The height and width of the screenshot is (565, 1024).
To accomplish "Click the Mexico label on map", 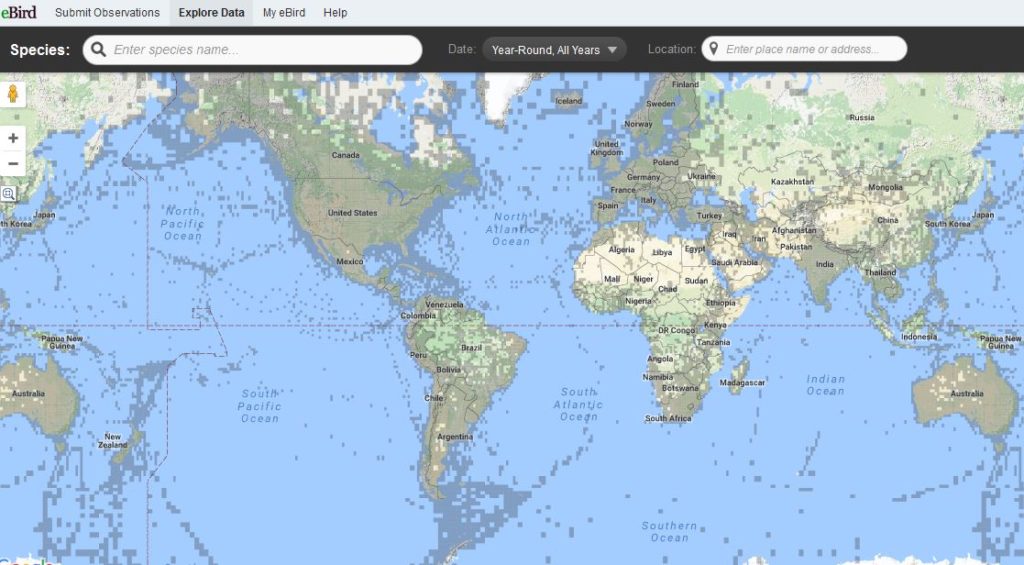I will [349, 261].
